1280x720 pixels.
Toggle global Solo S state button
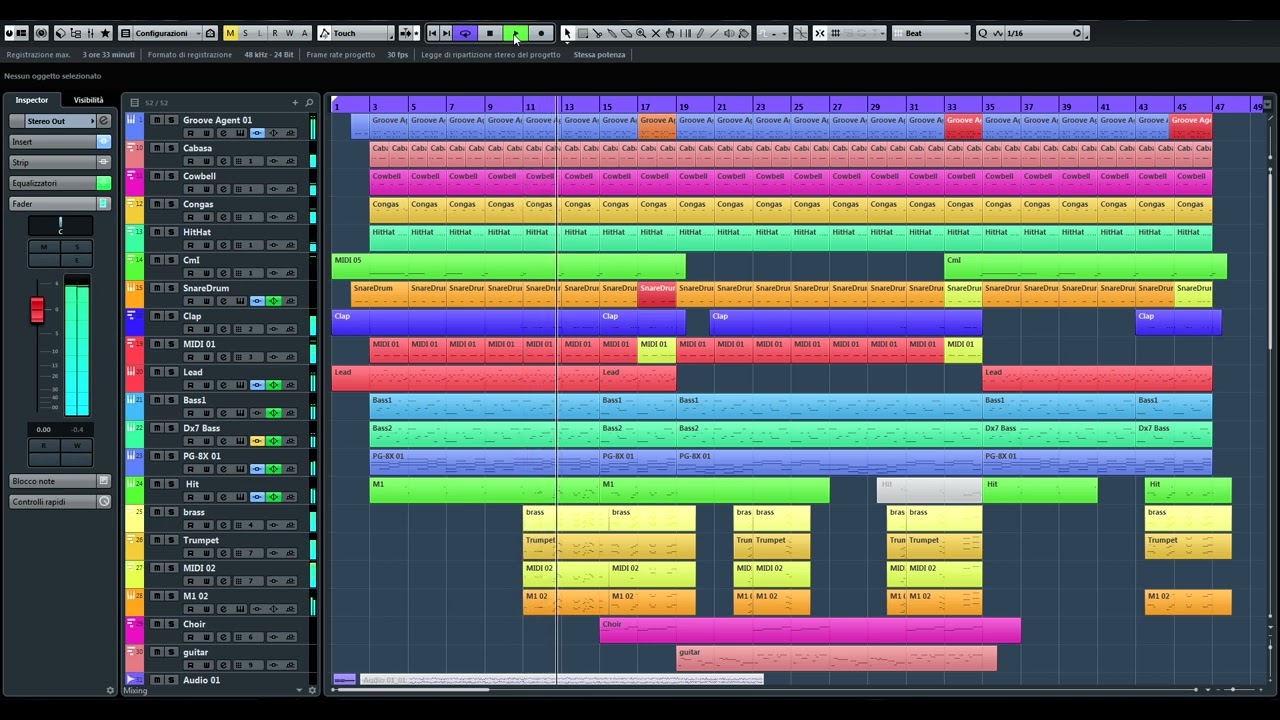[x=246, y=33]
